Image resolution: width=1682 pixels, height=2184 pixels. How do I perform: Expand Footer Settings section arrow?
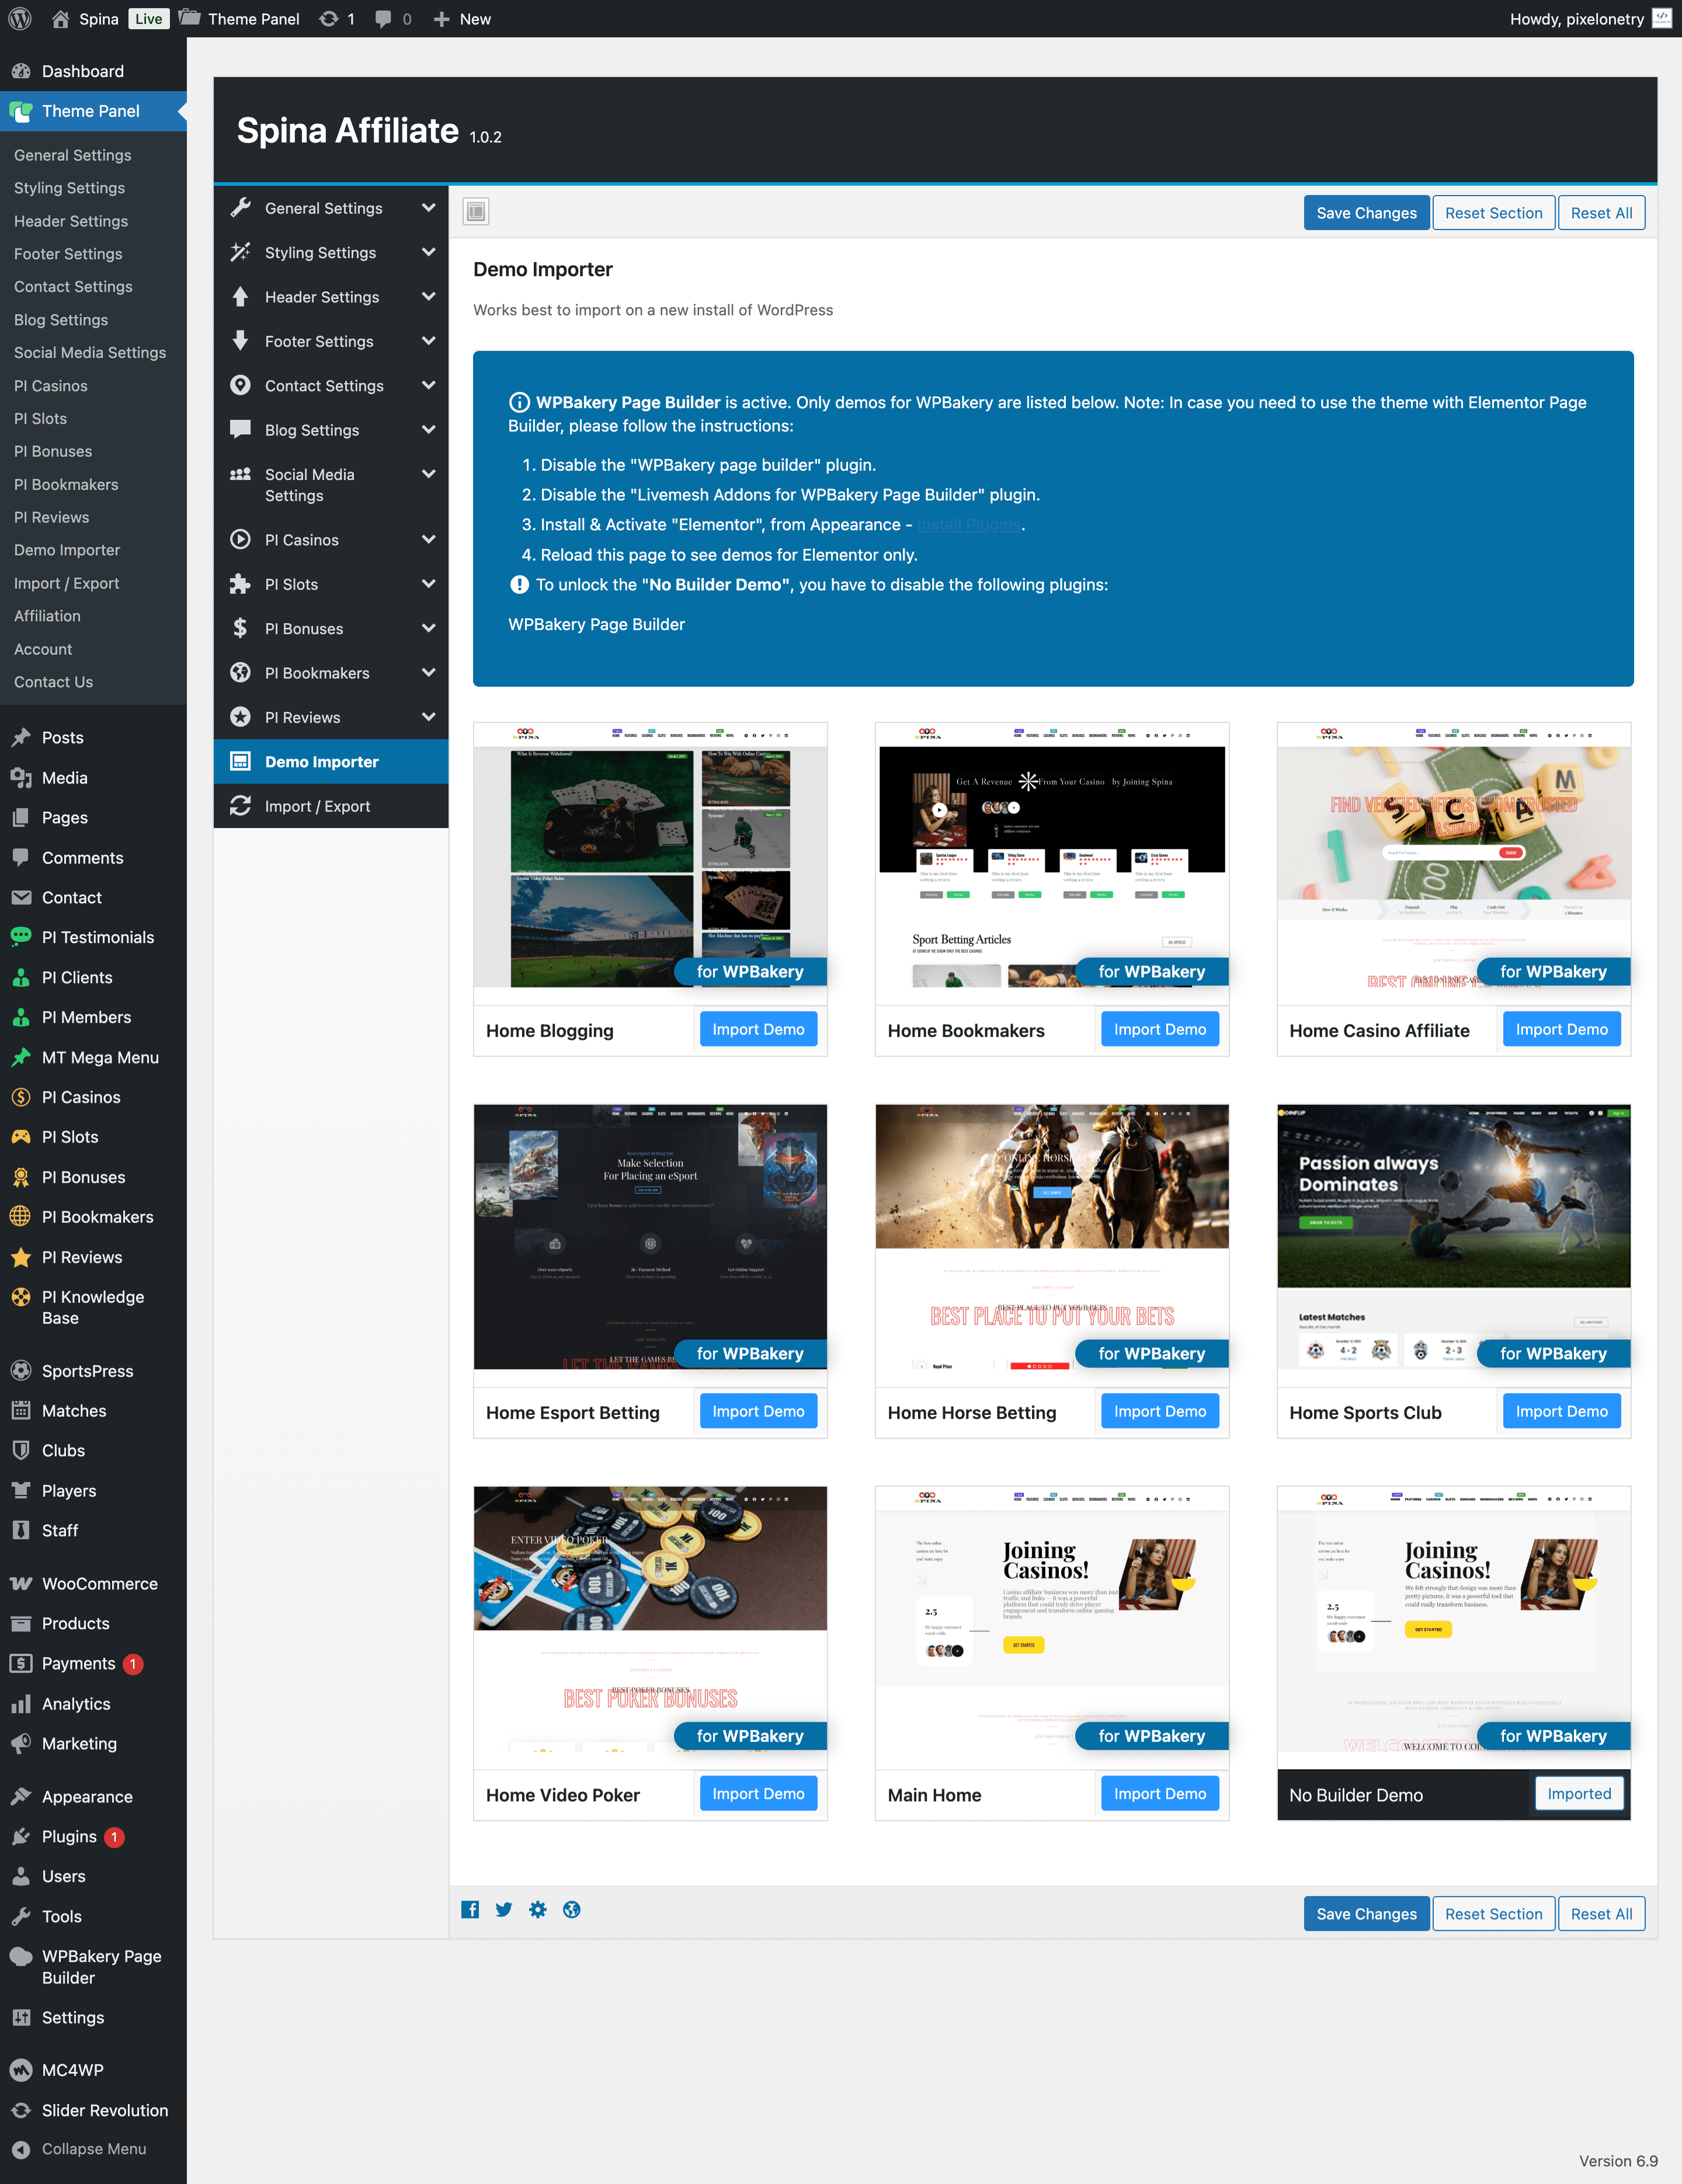click(428, 341)
